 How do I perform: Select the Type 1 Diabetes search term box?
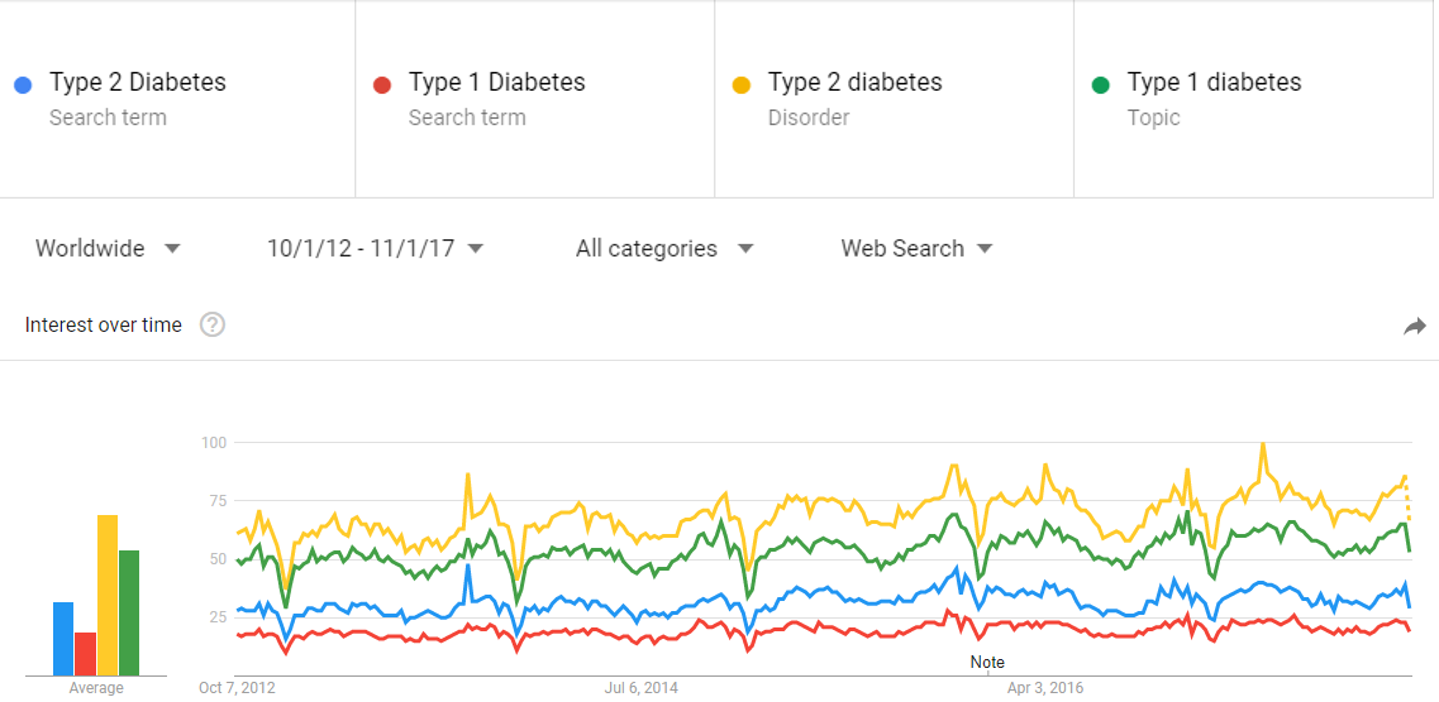click(497, 98)
